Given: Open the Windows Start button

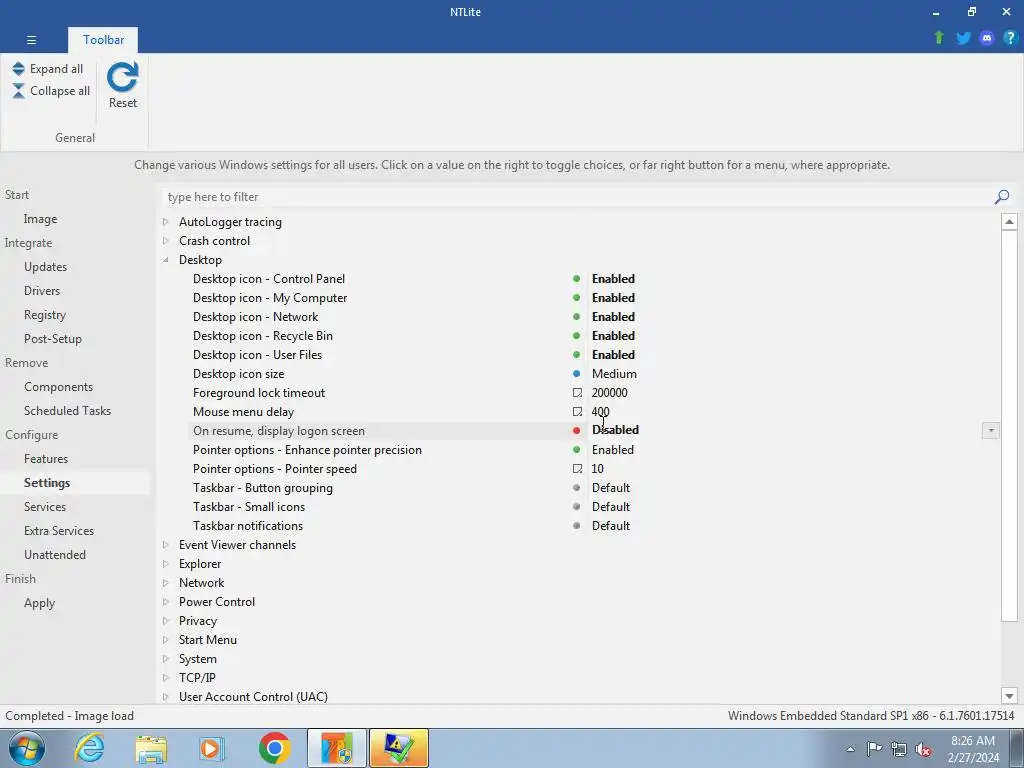Looking at the screenshot, I should point(27,748).
